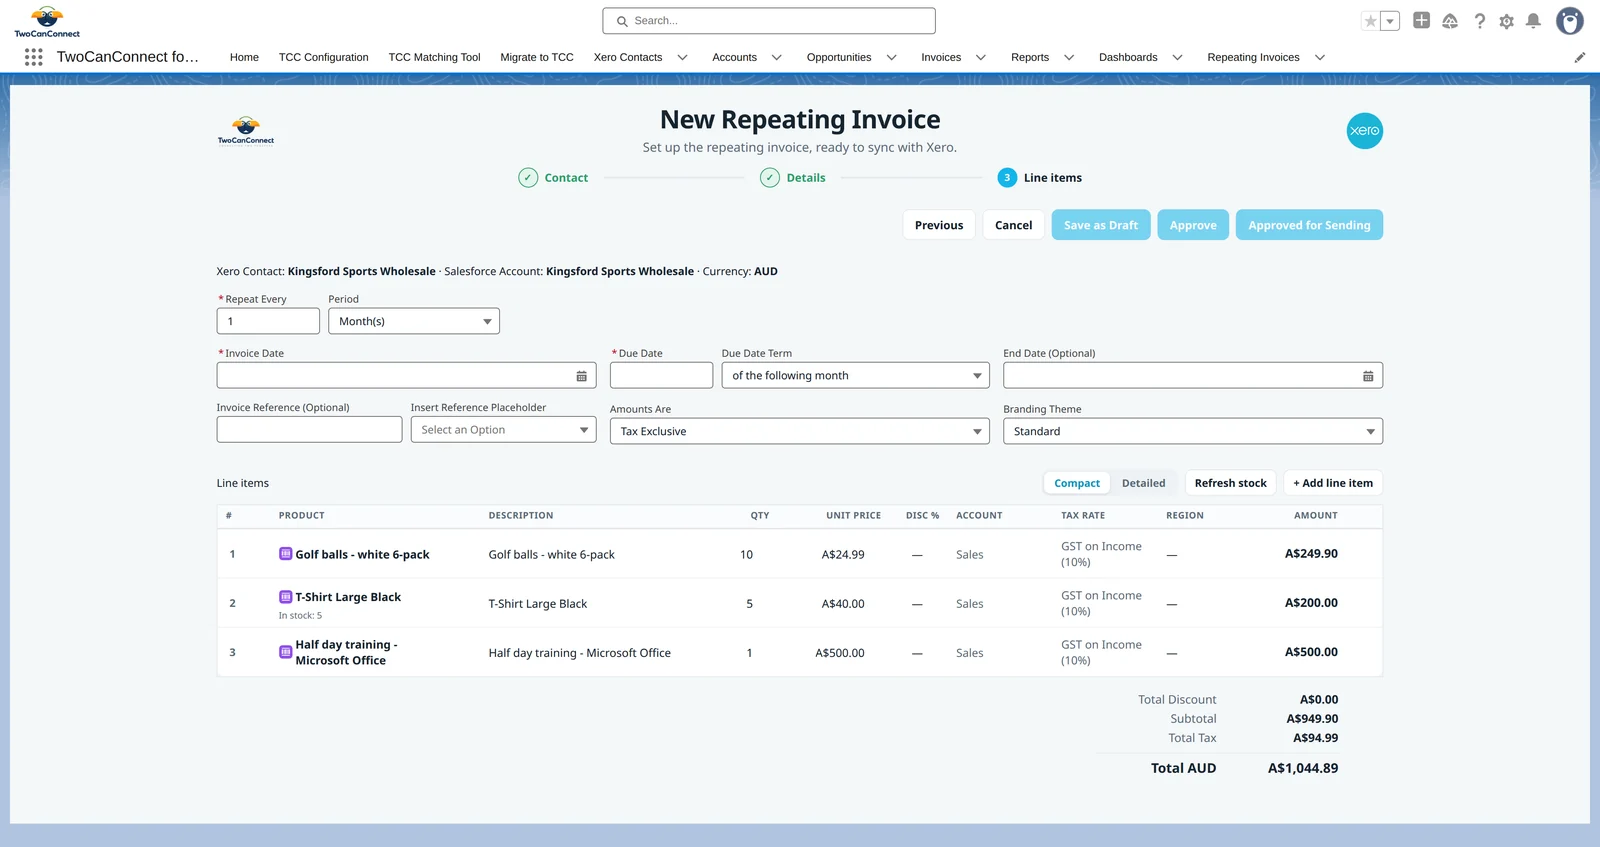View the notifications bell
Viewport: 1600px width, 847px height.
pyautogui.click(x=1533, y=21)
